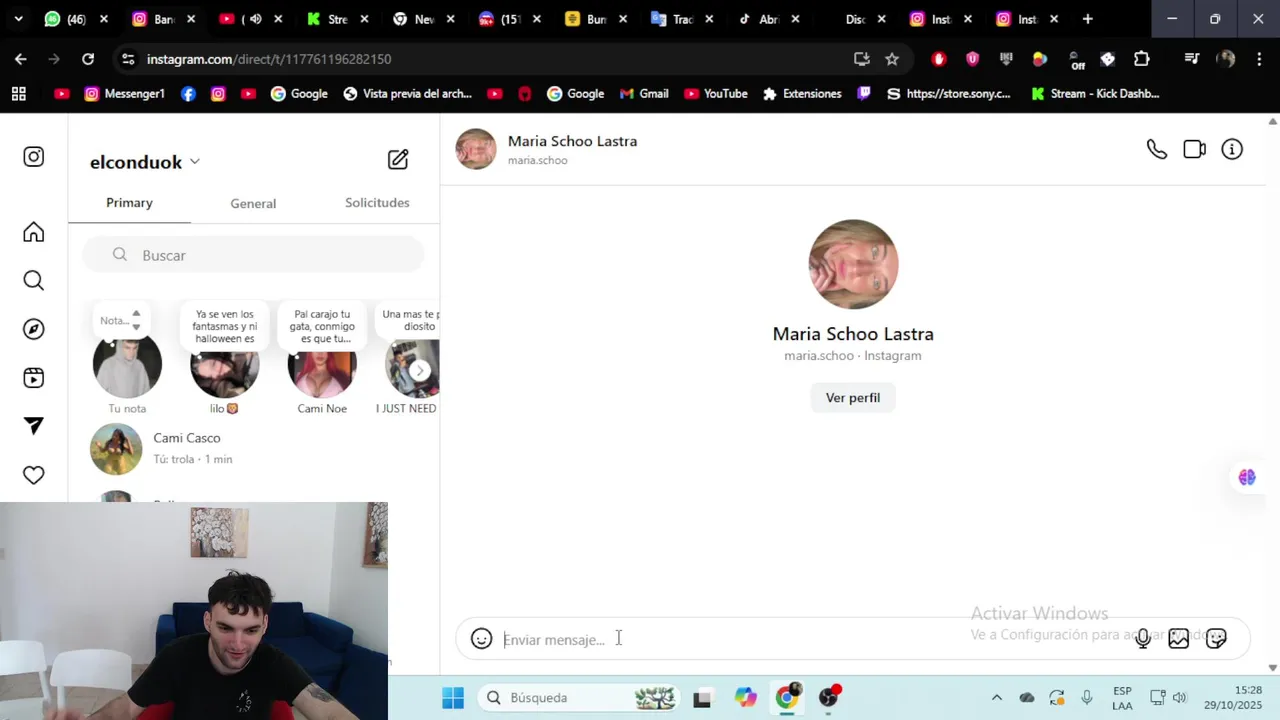1280x720 pixels.
Task: Click the Buscar search field
Action: (254, 255)
